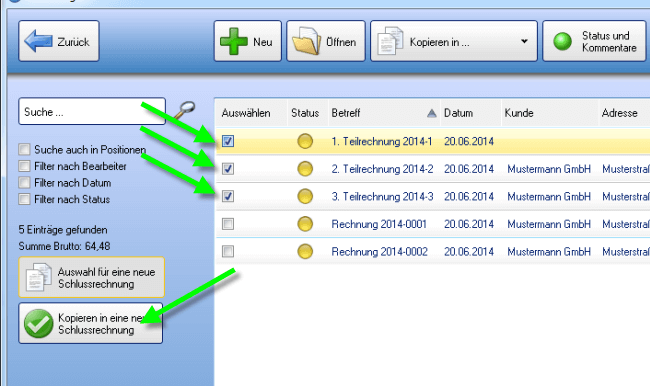Viewport: 650px width, 386px height.
Task: Uncheck the 1. Teilrechnung 2014-1 checkbox
Action: [228, 141]
